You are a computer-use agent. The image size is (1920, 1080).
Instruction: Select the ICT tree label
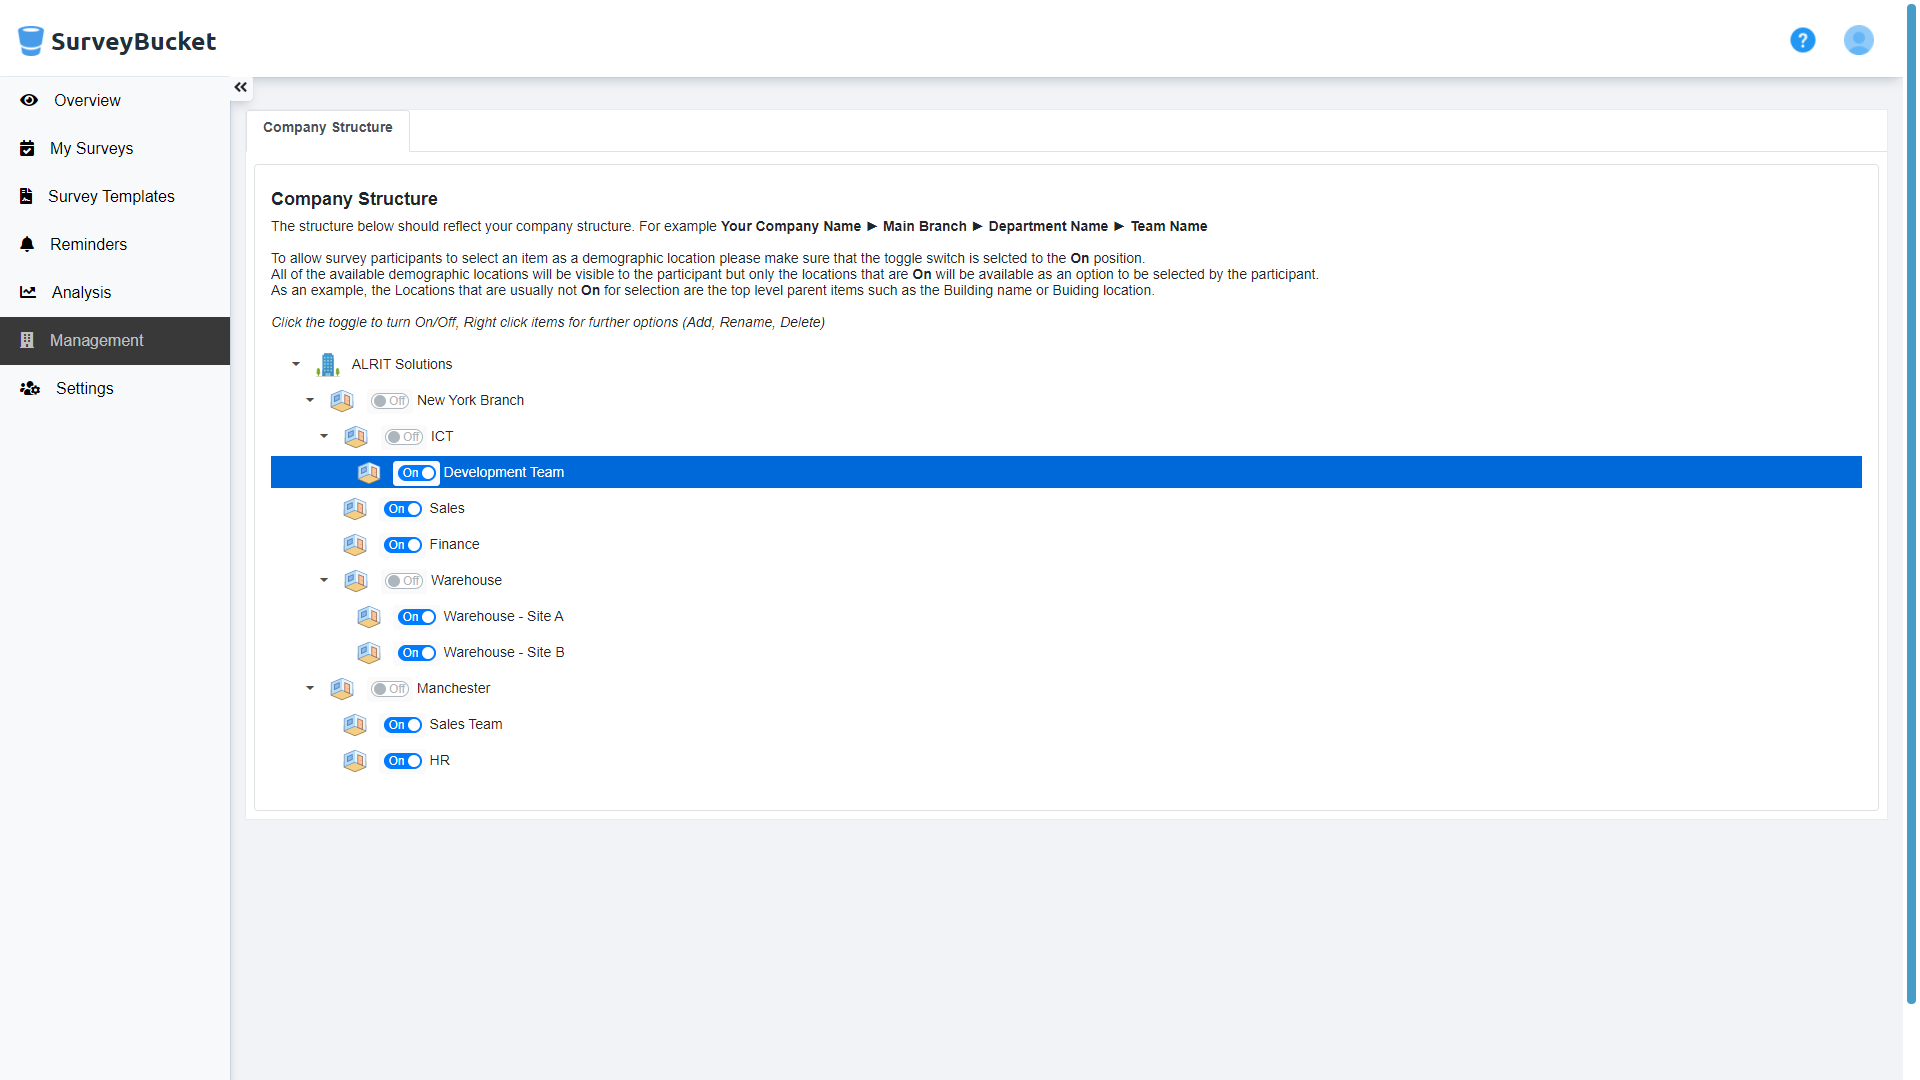(442, 437)
